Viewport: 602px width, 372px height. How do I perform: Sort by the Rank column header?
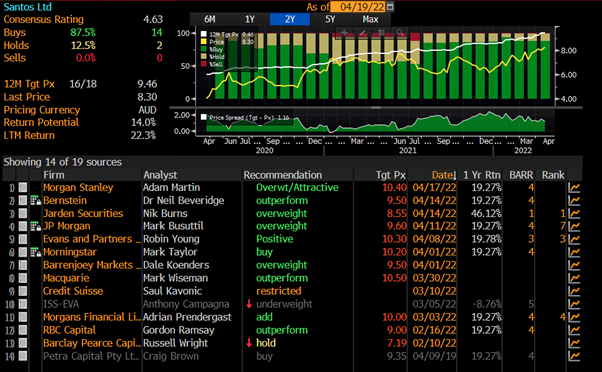point(553,175)
